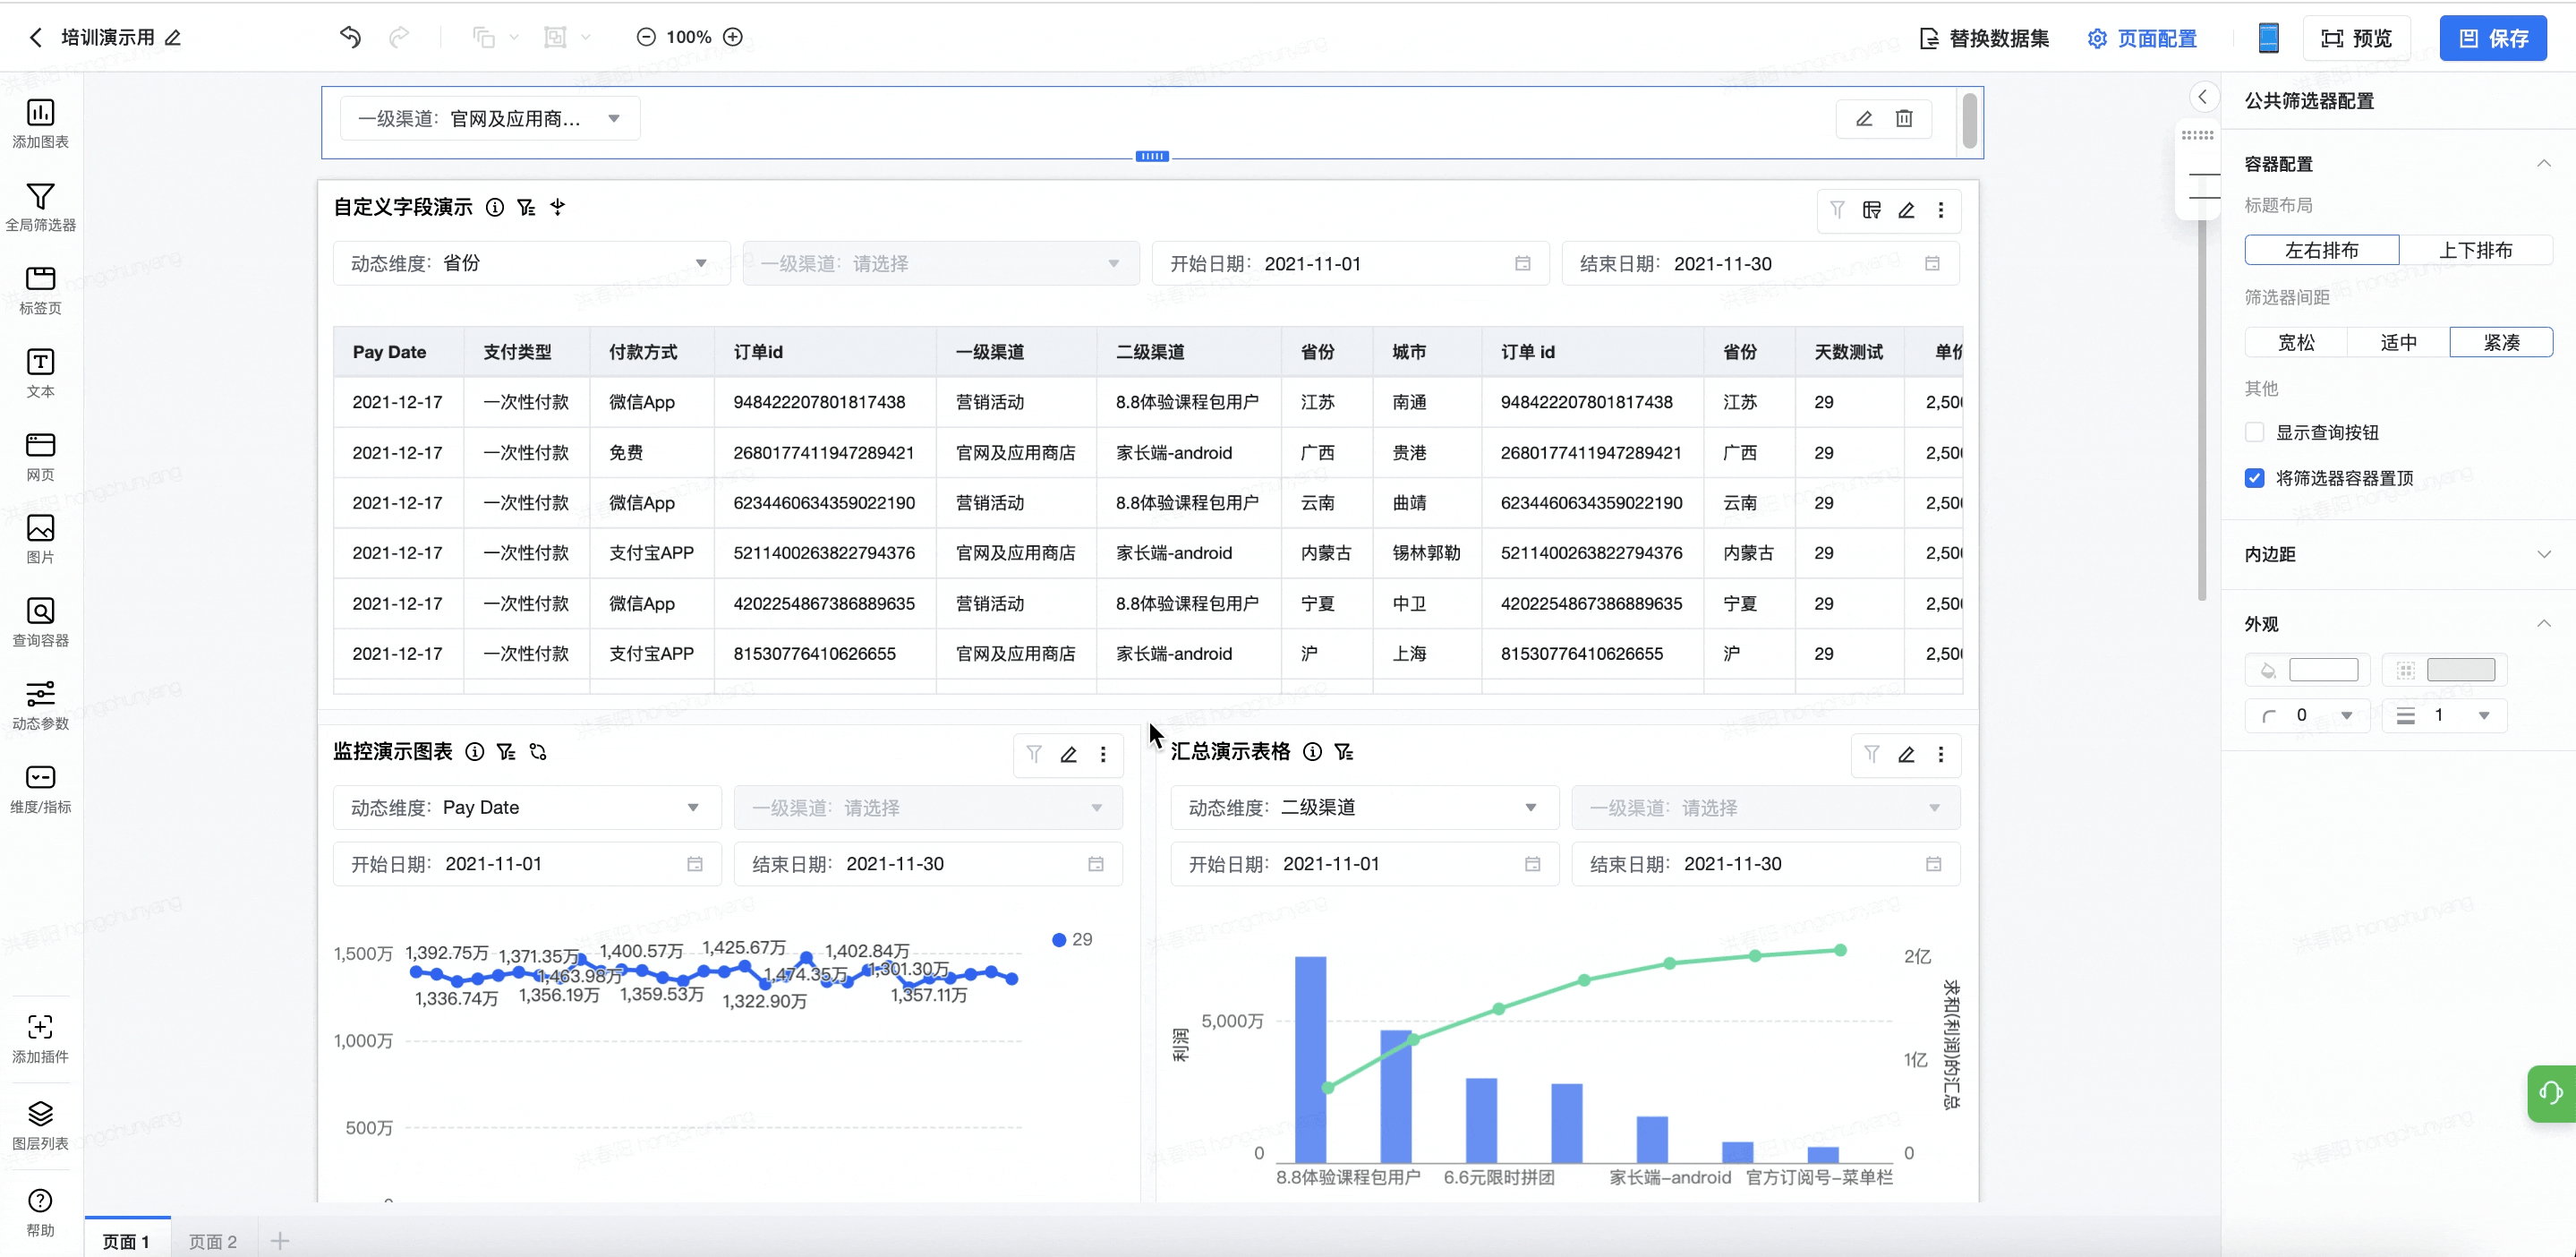Open 维度/指标 panel
This screenshot has height=1257, width=2576.
coord(40,789)
